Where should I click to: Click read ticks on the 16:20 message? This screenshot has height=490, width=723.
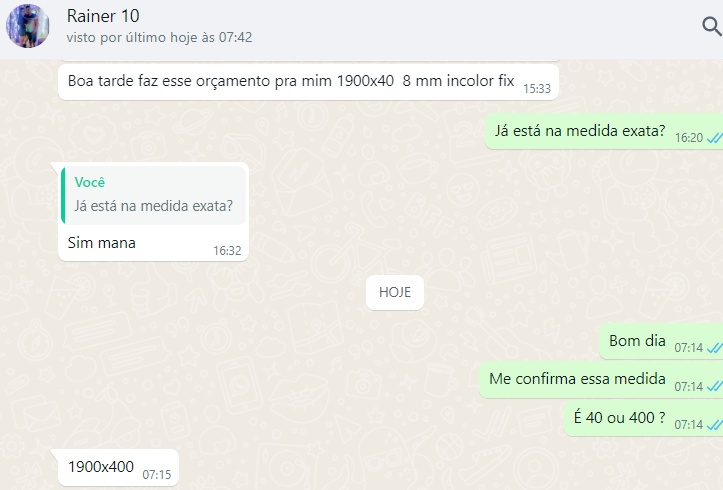(x=715, y=138)
